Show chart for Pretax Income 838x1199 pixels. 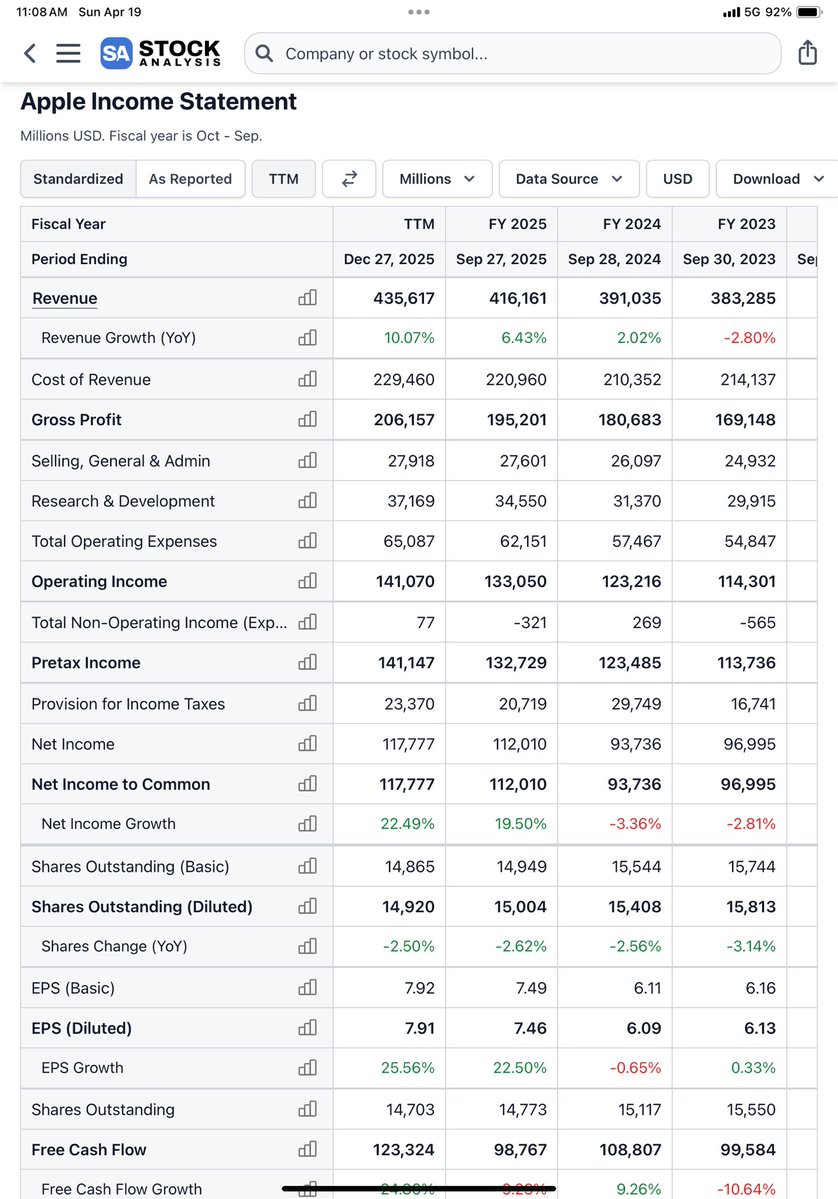[307, 662]
